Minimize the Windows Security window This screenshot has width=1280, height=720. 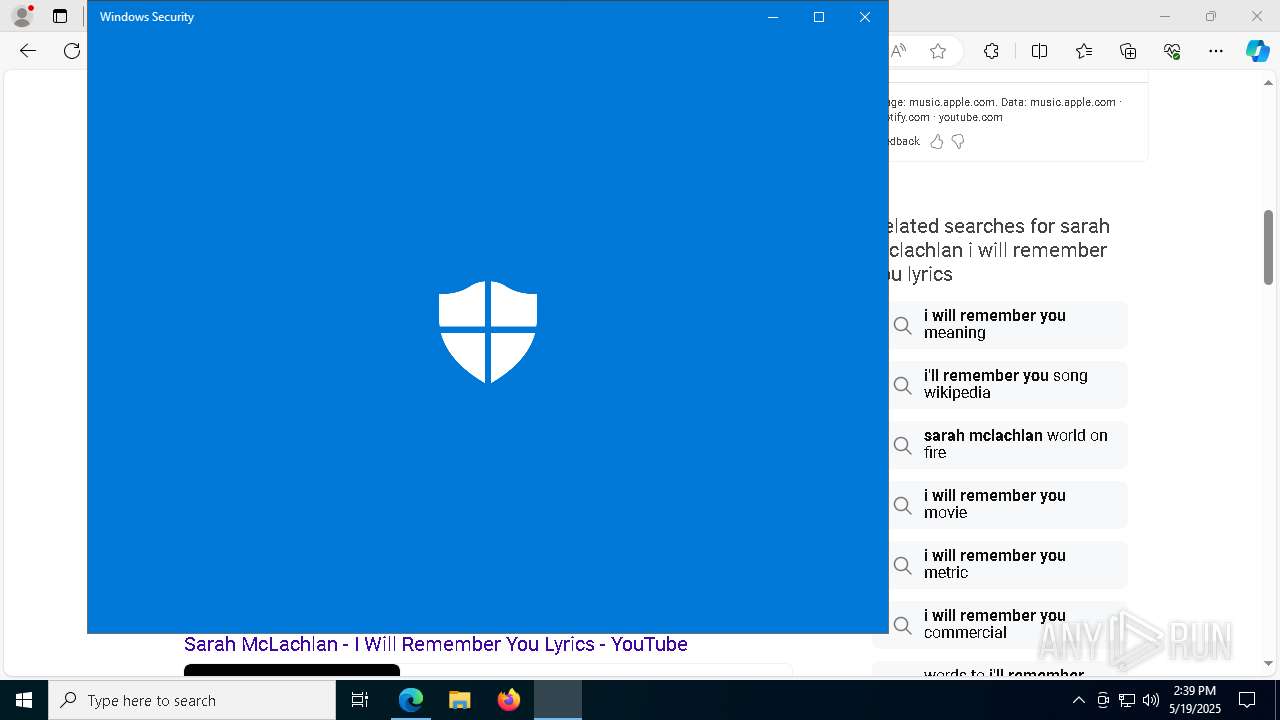click(x=772, y=17)
